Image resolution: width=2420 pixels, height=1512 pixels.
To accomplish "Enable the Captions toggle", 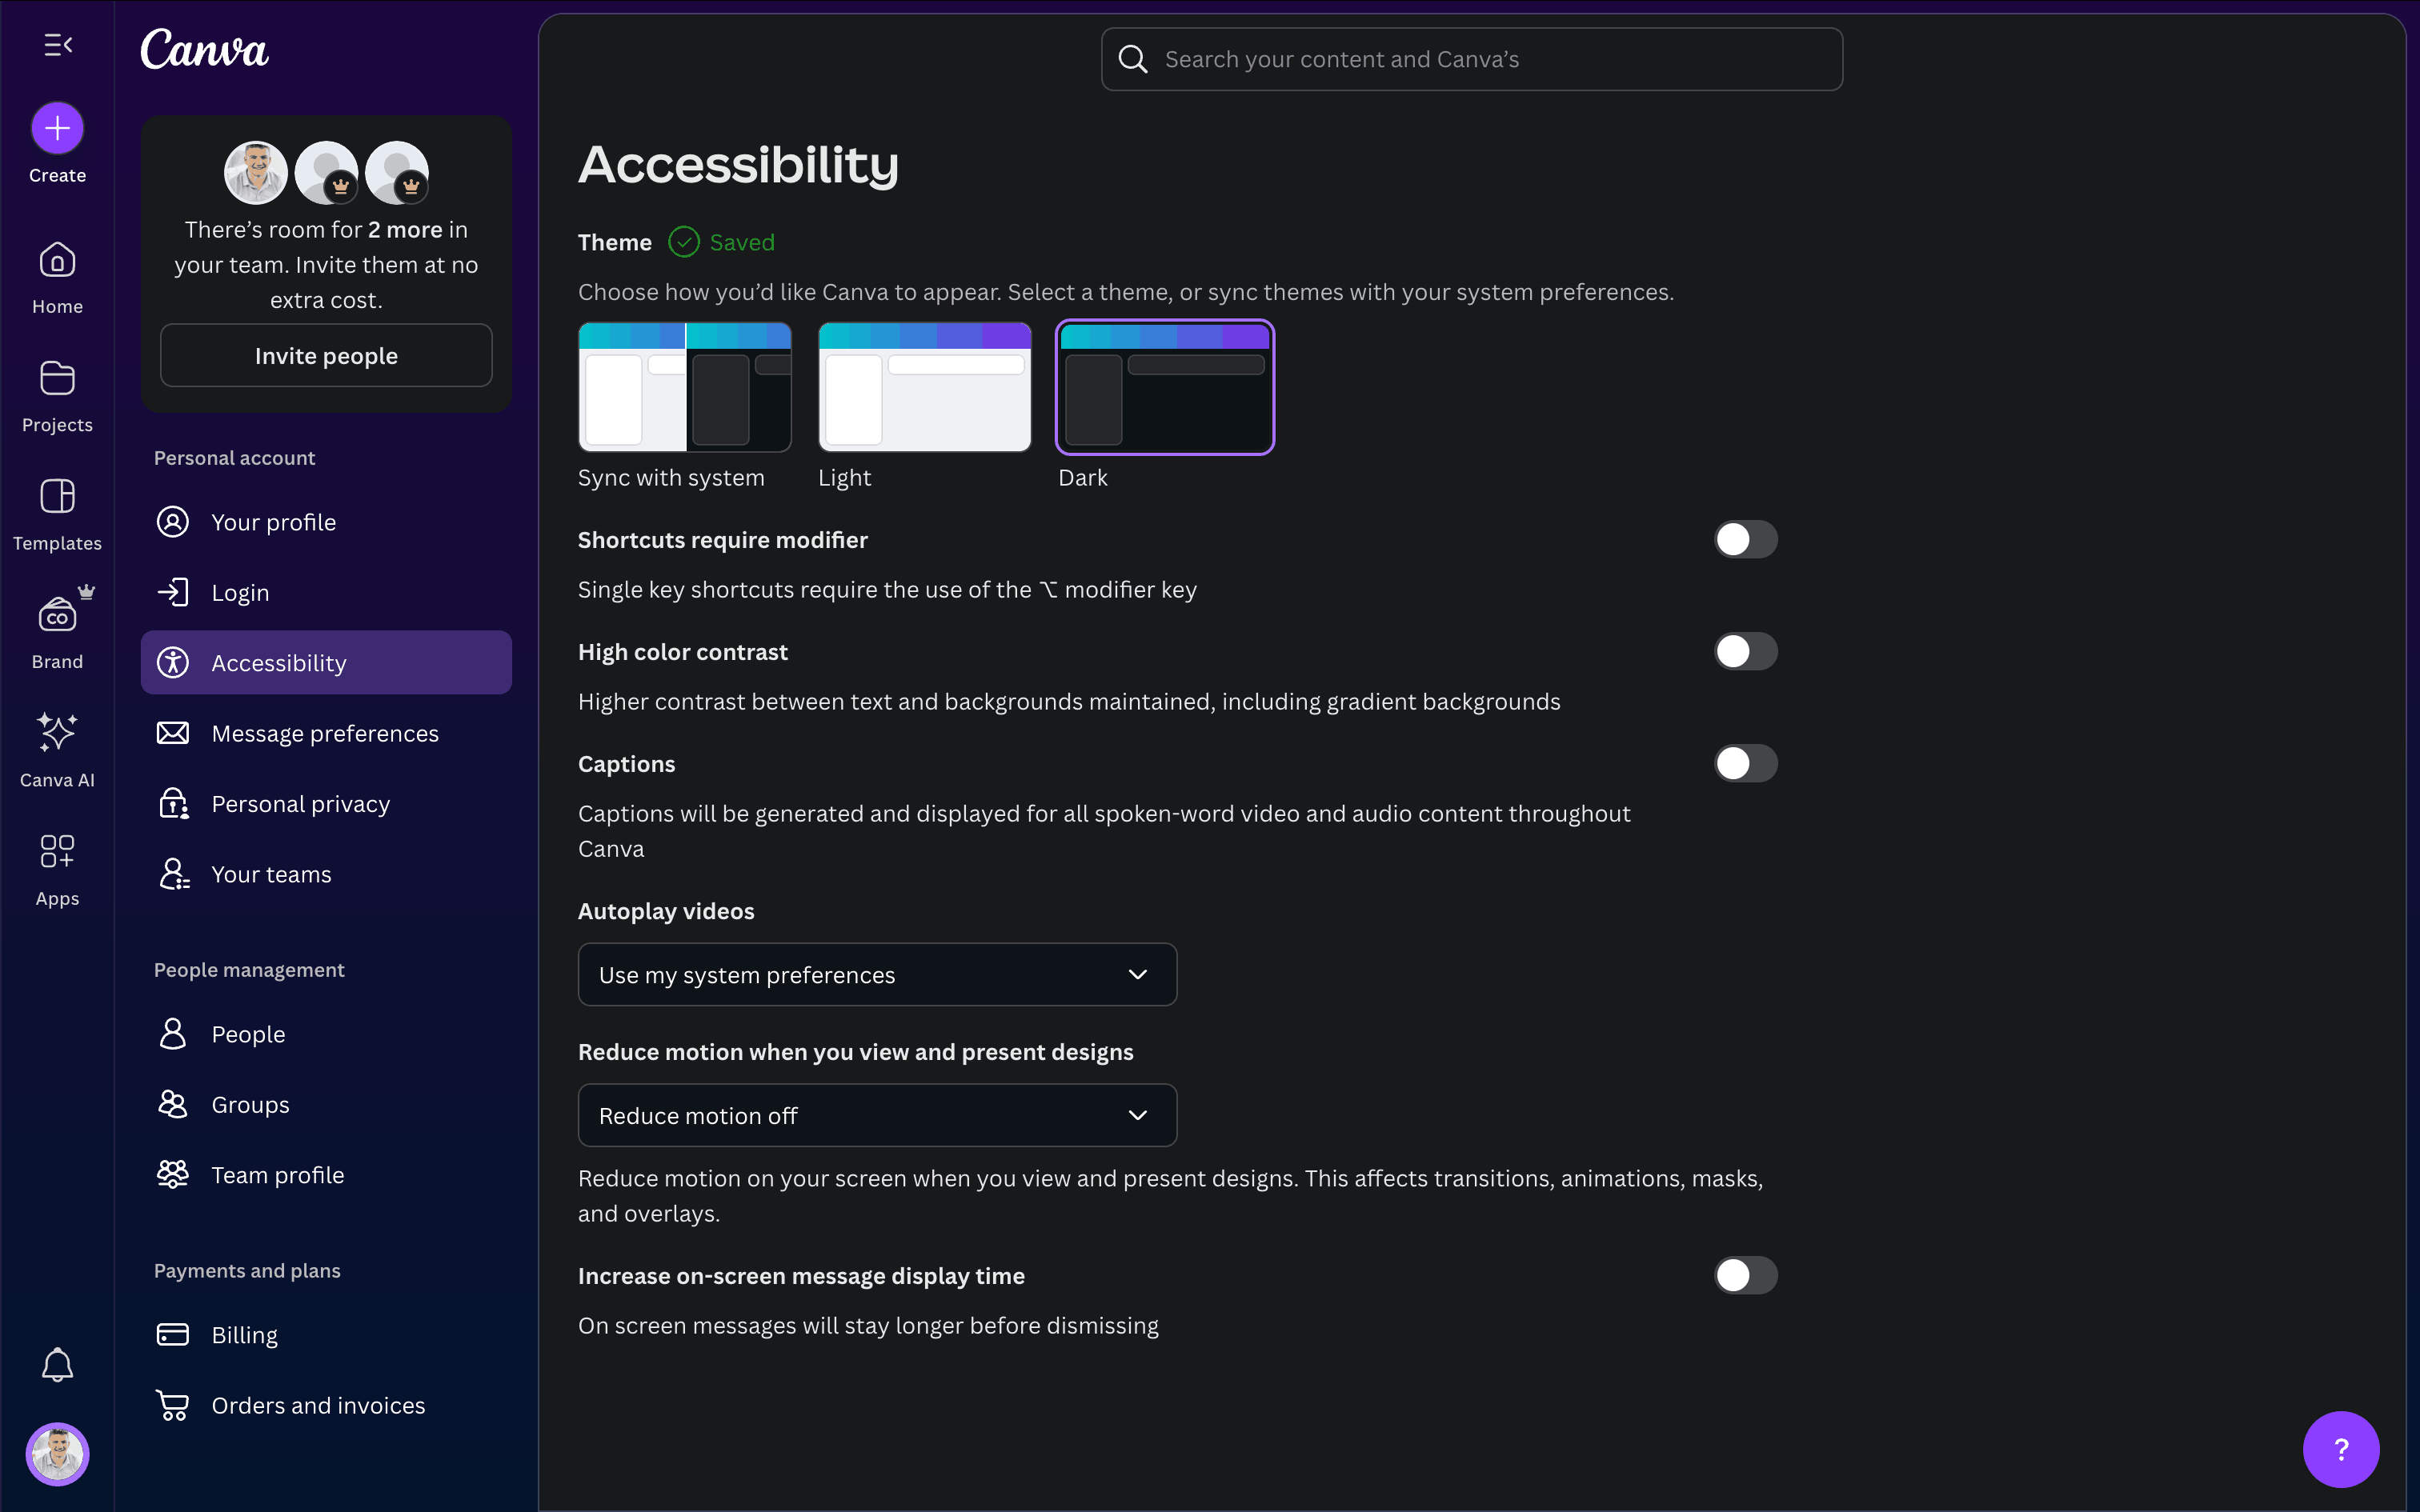I will [1745, 764].
